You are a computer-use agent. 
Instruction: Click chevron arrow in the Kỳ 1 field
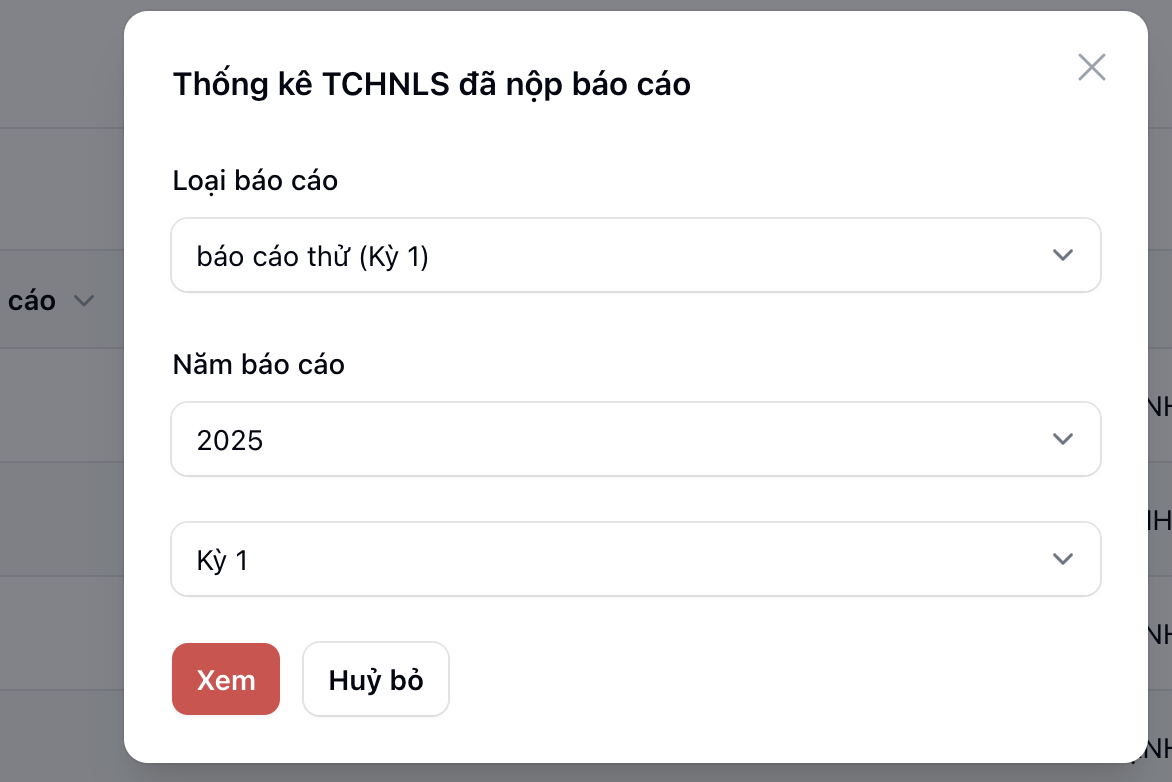pyautogui.click(x=1063, y=559)
